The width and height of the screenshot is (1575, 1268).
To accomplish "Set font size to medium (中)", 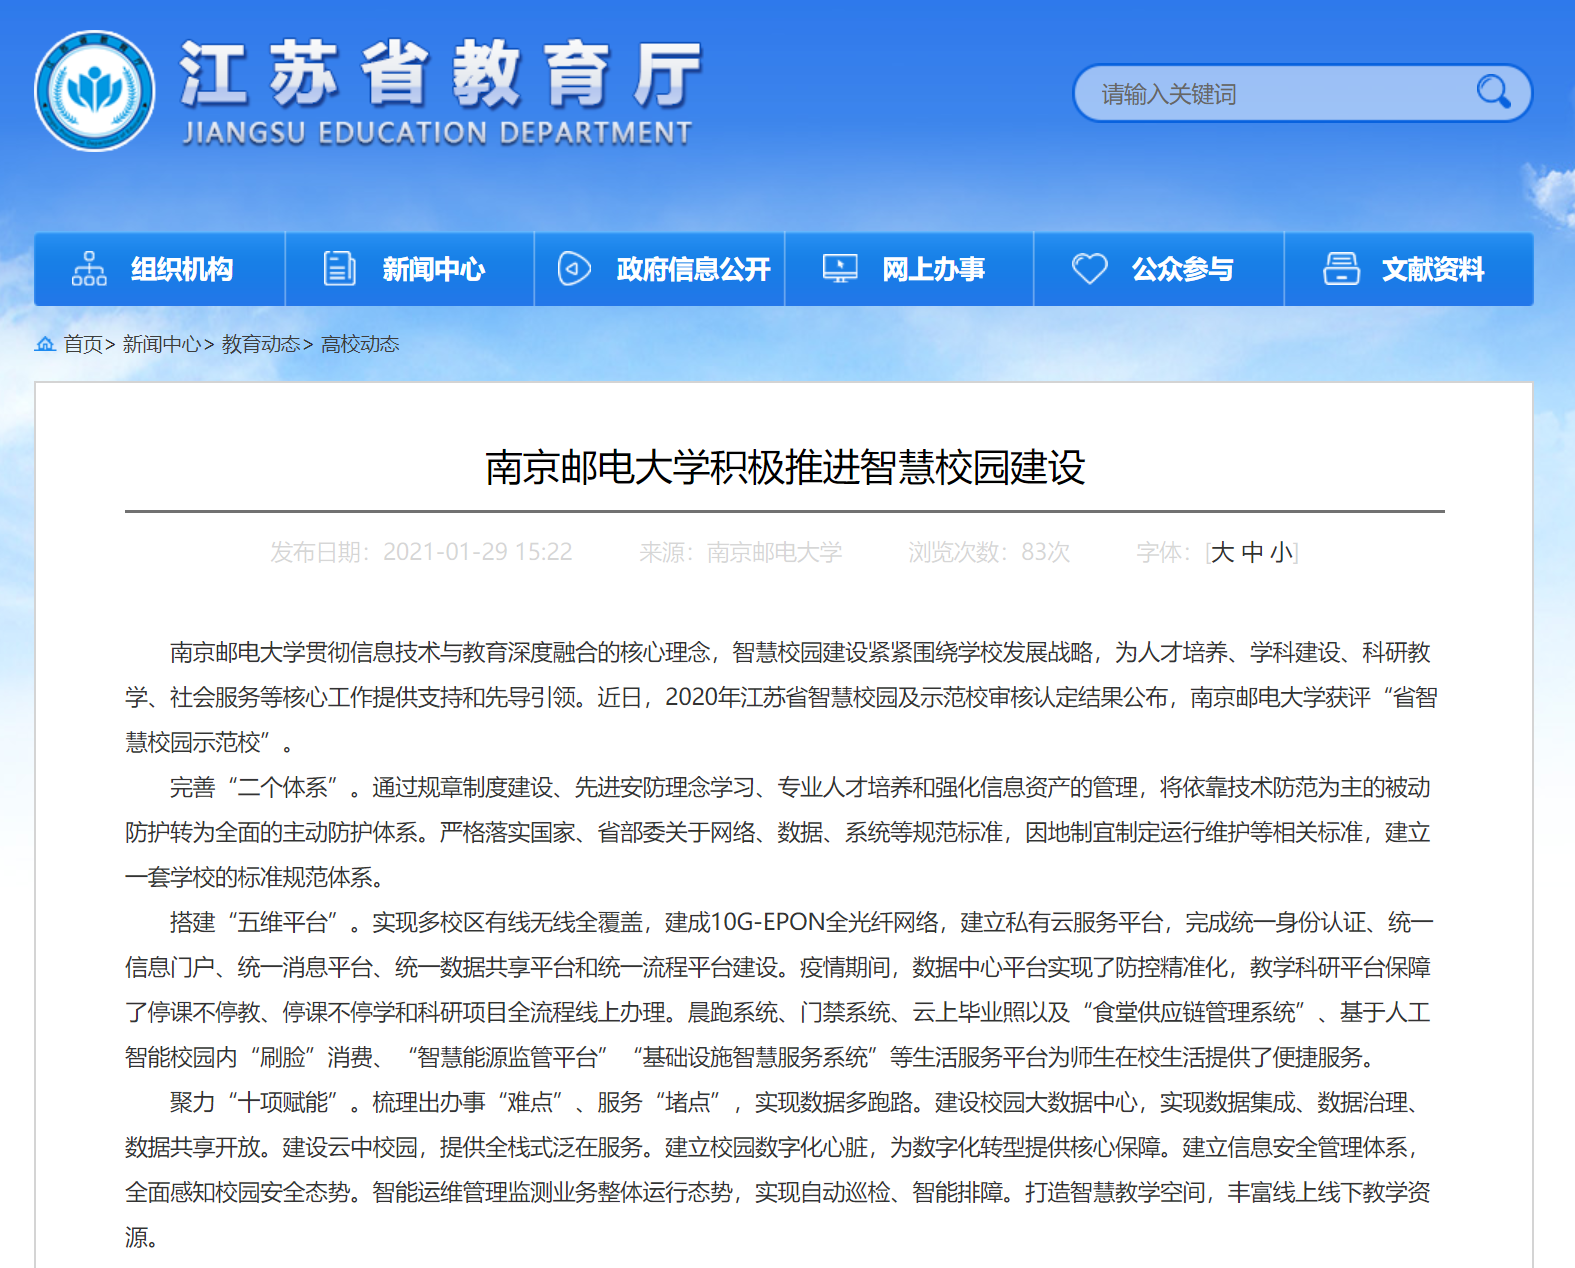I will pyautogui.click(x=1252, y=553).
